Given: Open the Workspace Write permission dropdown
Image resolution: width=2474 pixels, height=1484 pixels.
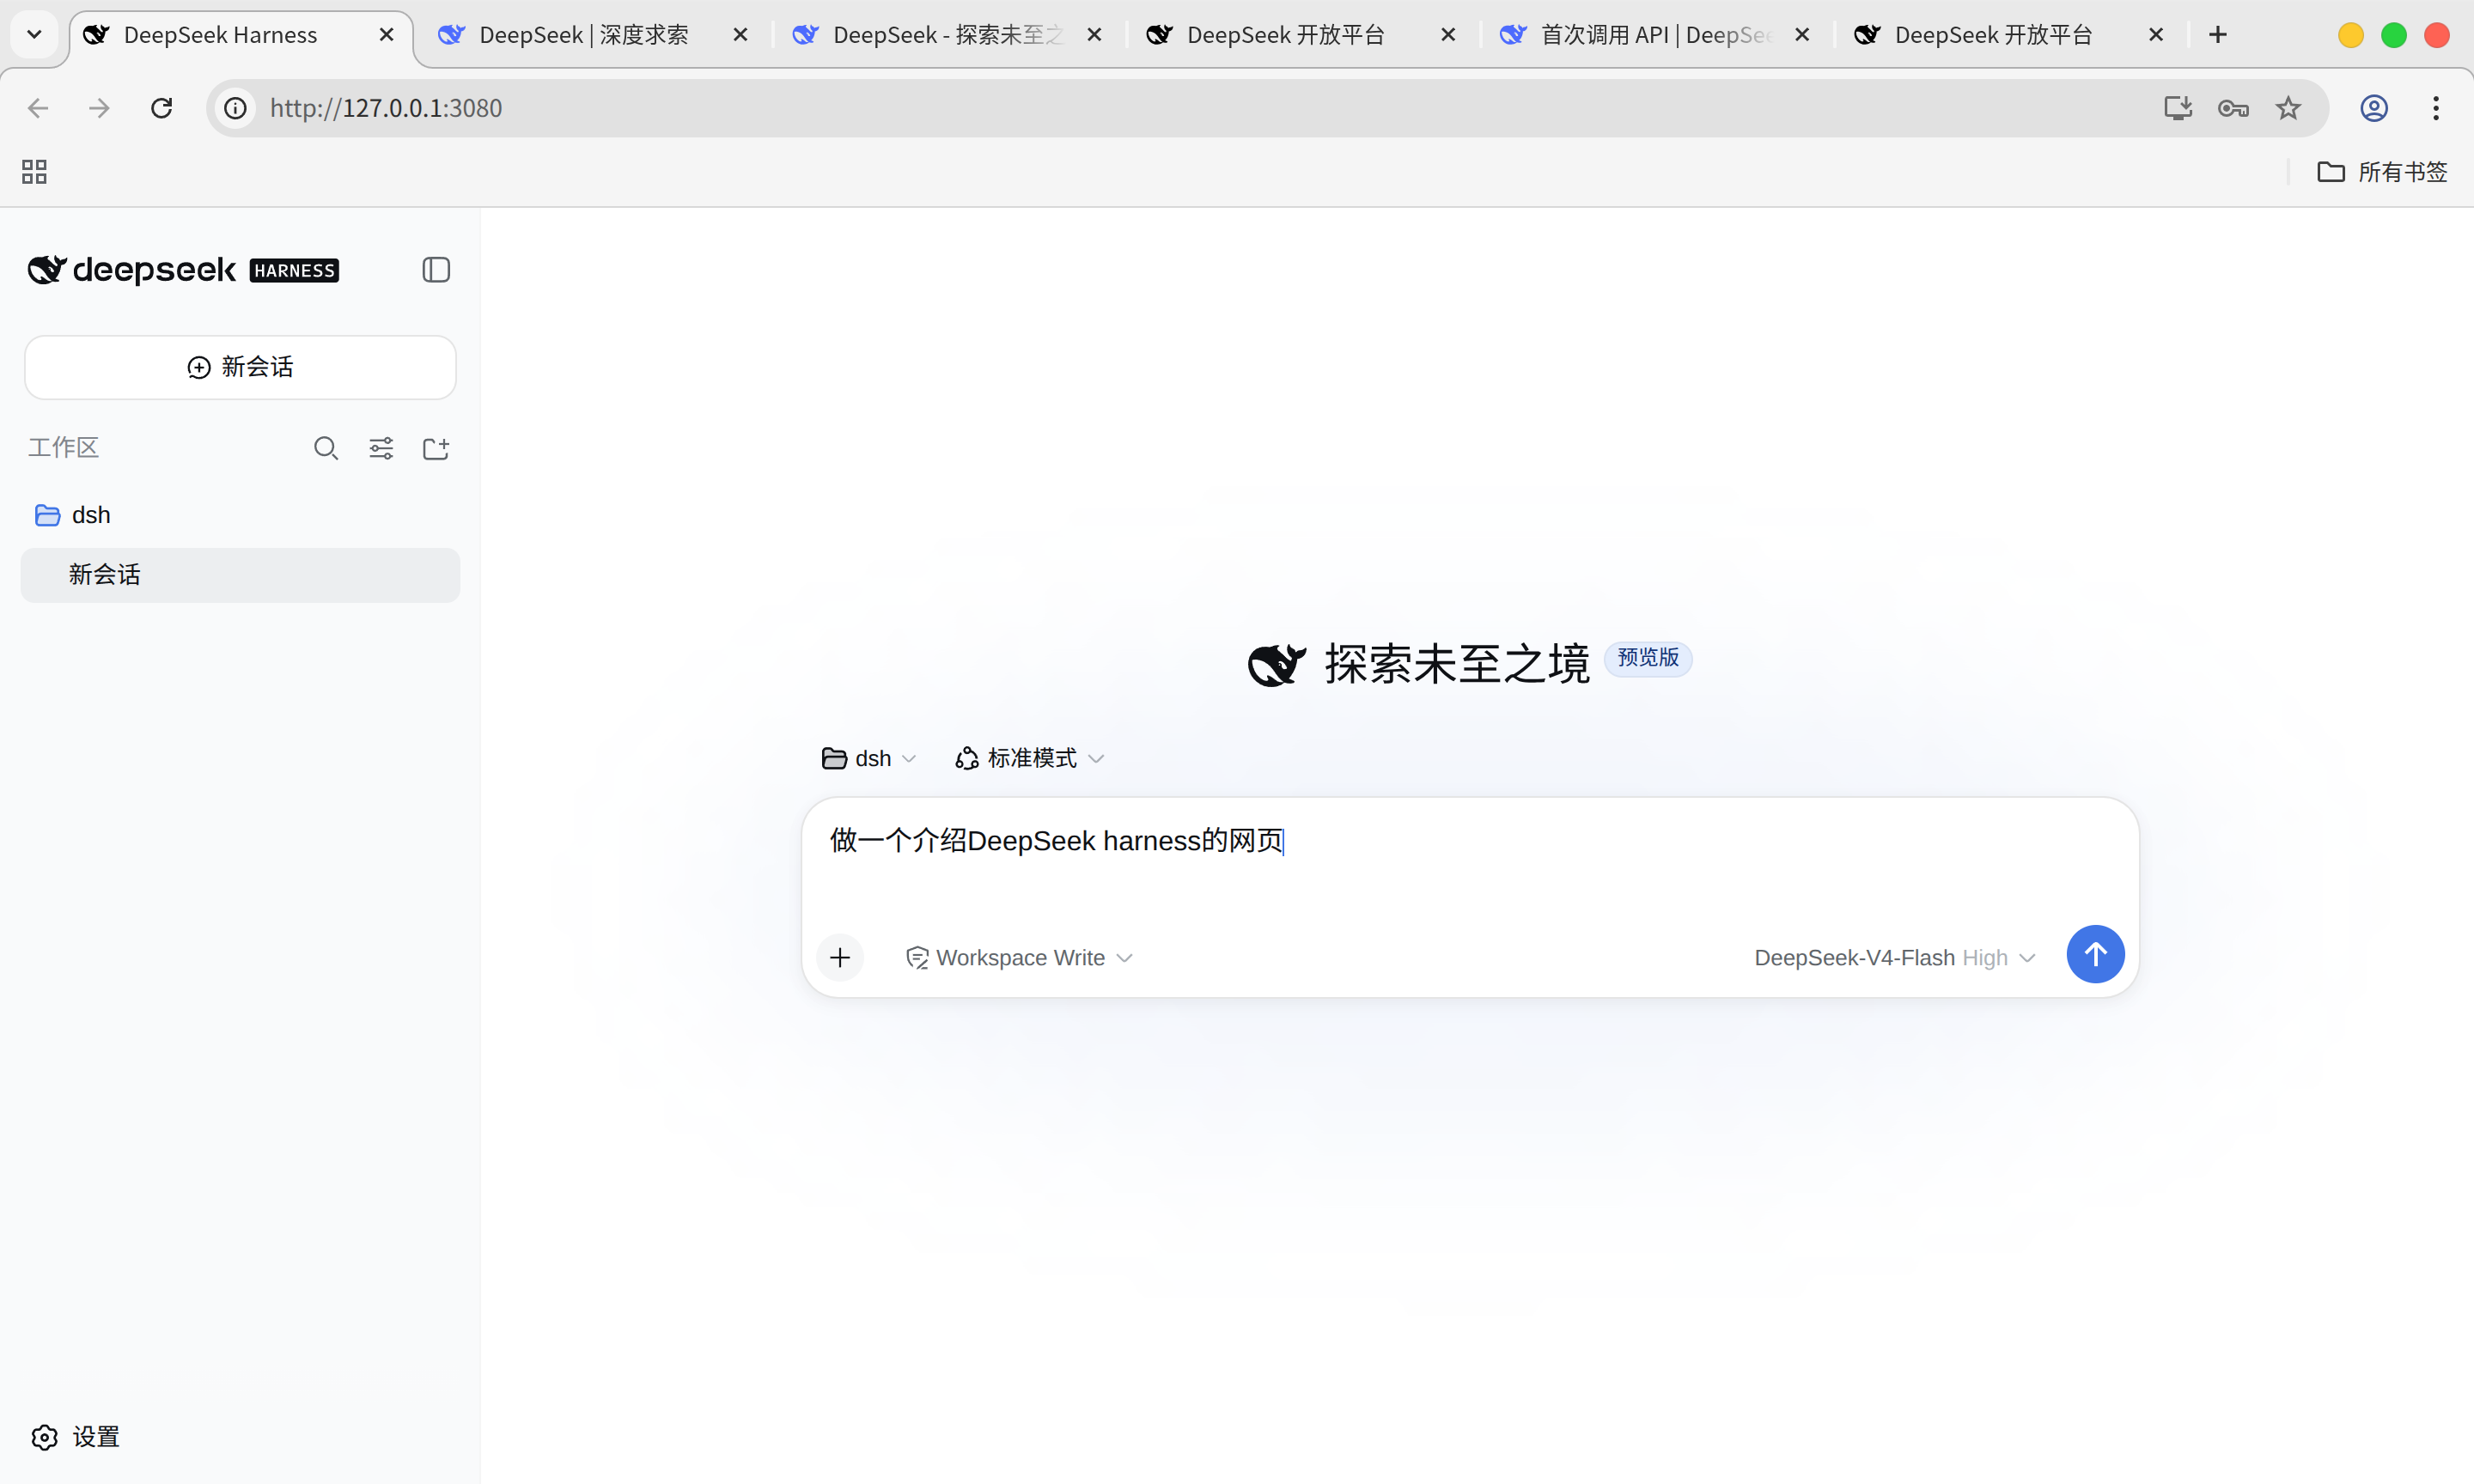Looking at the screenshot, I should coord(1019,958).
